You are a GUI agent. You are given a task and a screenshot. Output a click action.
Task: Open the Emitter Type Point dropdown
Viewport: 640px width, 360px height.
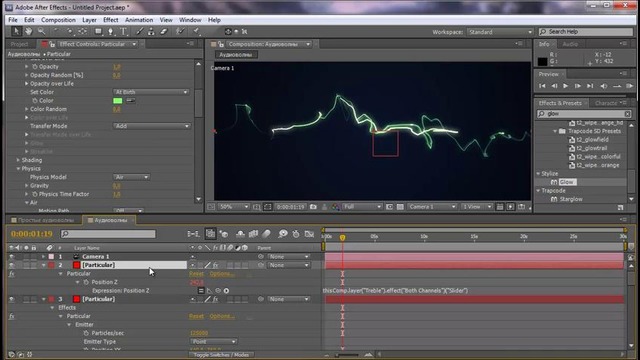point(213,342)
